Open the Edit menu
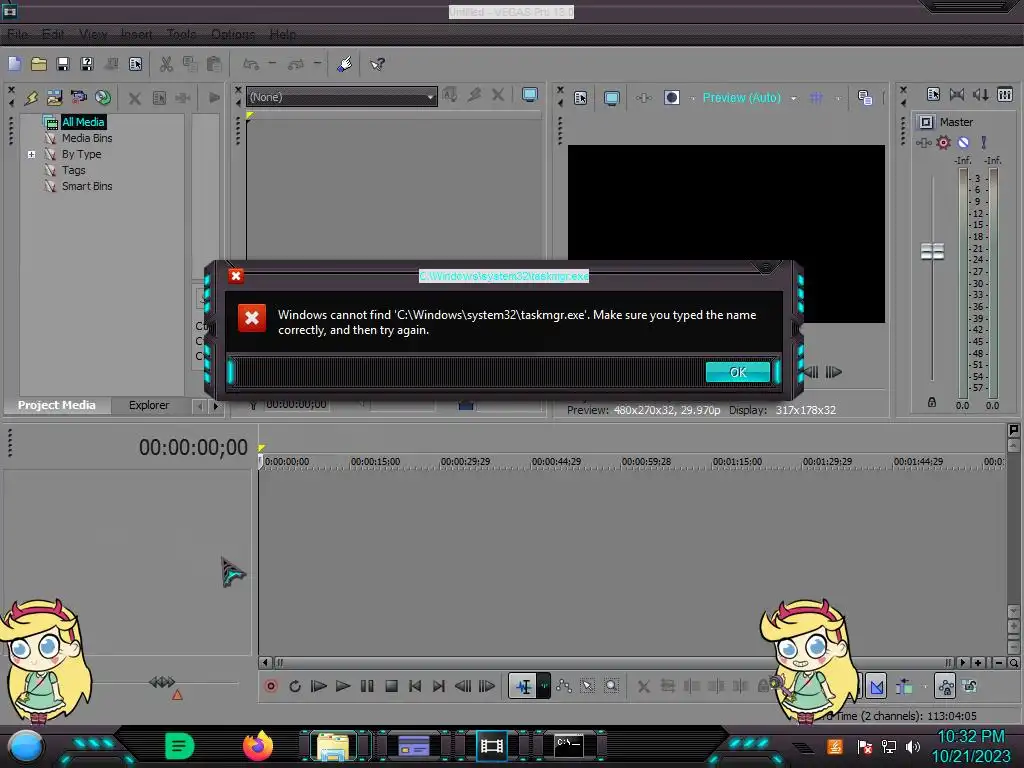This screenshot has width=1024, height=768. click(x=53, y=34)
